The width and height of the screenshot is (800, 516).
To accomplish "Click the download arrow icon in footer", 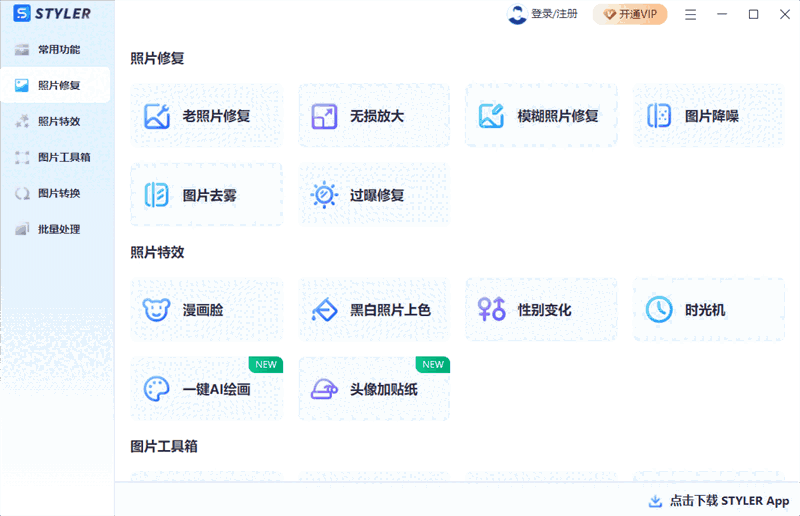I will tap(655, 501).
